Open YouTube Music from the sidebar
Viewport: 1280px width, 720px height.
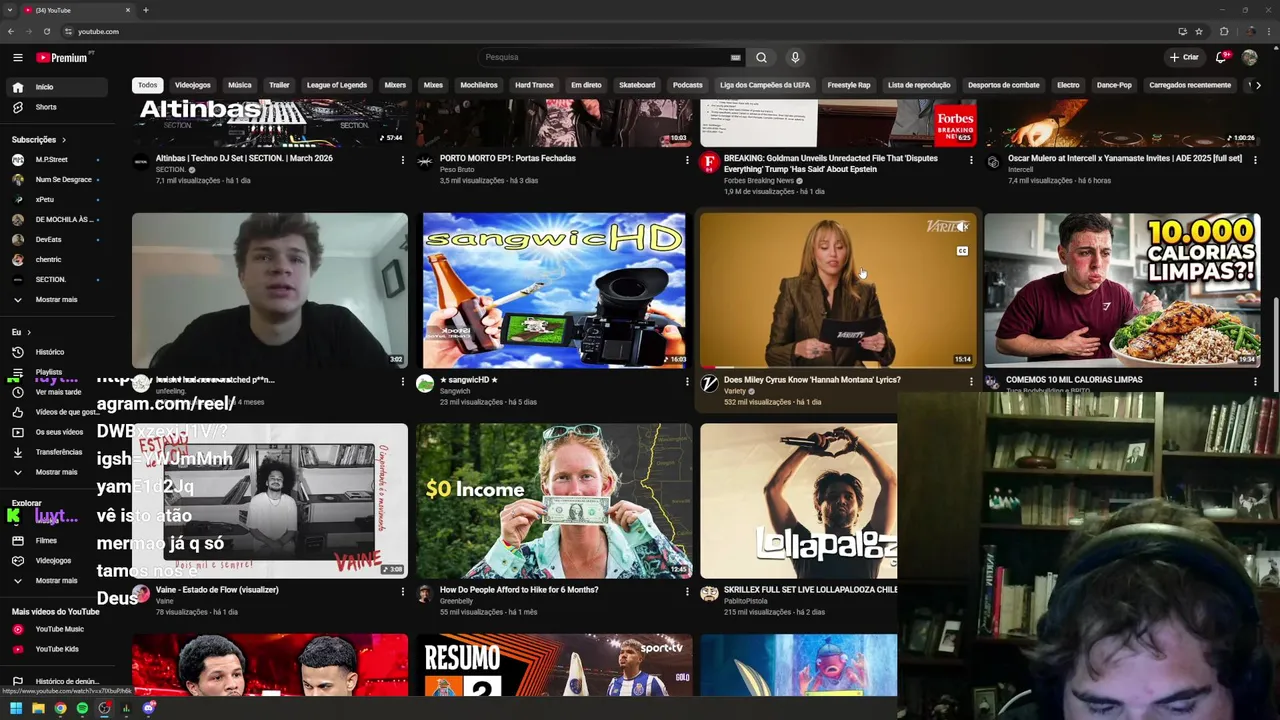click(57, 629)
